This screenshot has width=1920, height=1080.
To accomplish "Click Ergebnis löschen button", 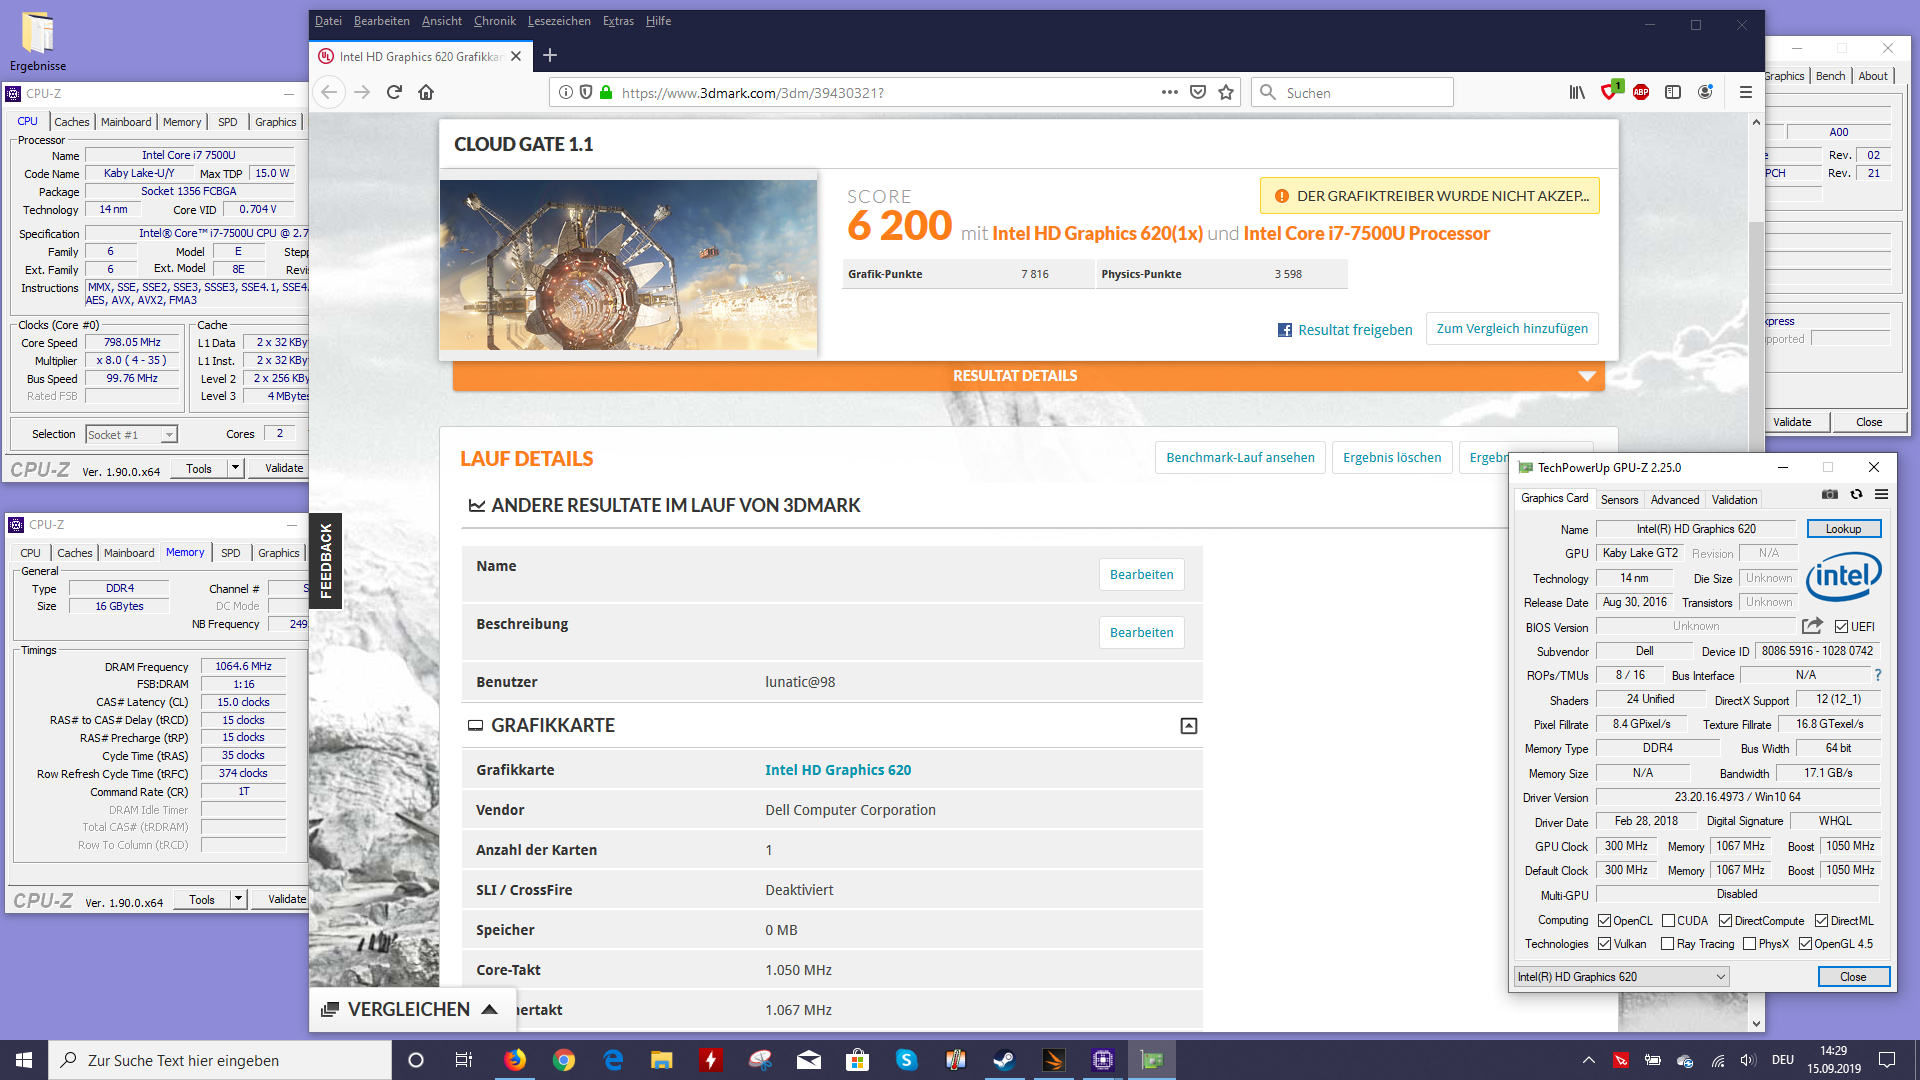I will tap(1392, 458).
